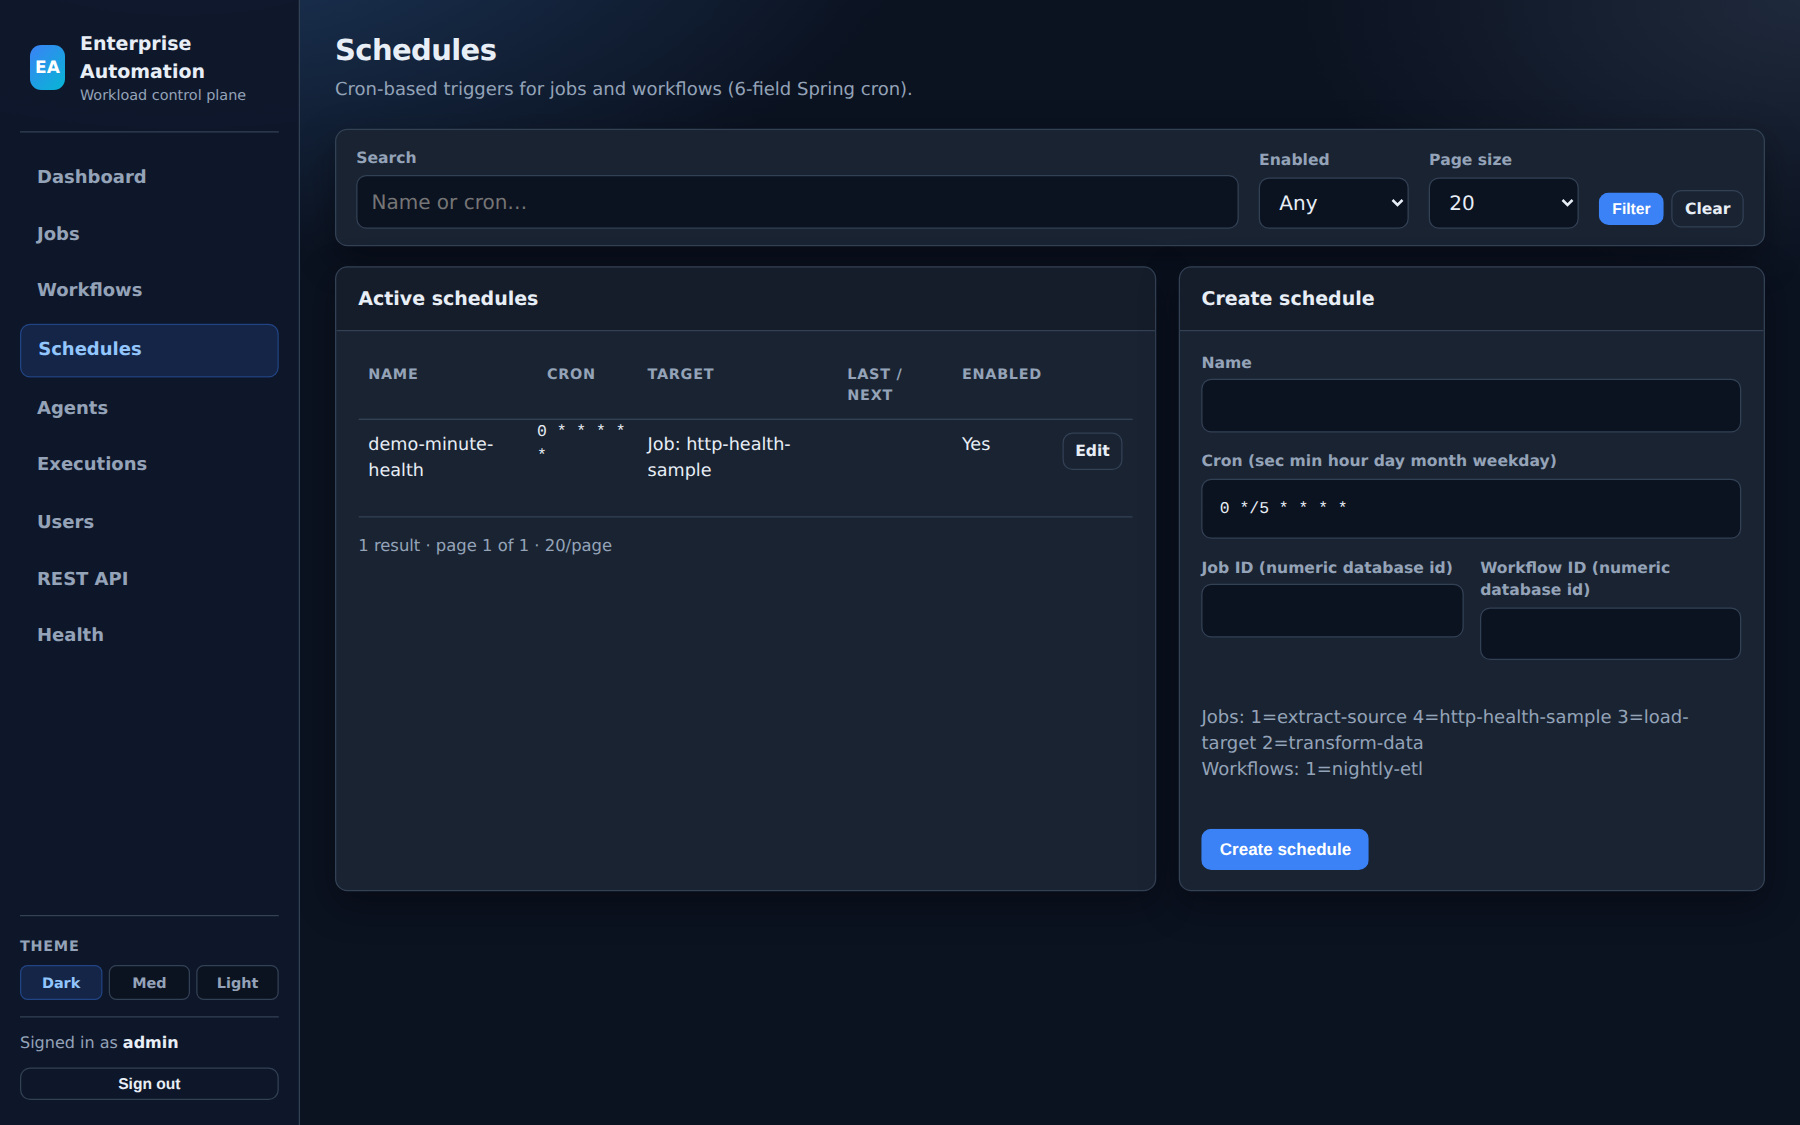This screenshot has height=1125, width=1800.
Task: Focus the Name or cron search field
Action: coord(797,202)
